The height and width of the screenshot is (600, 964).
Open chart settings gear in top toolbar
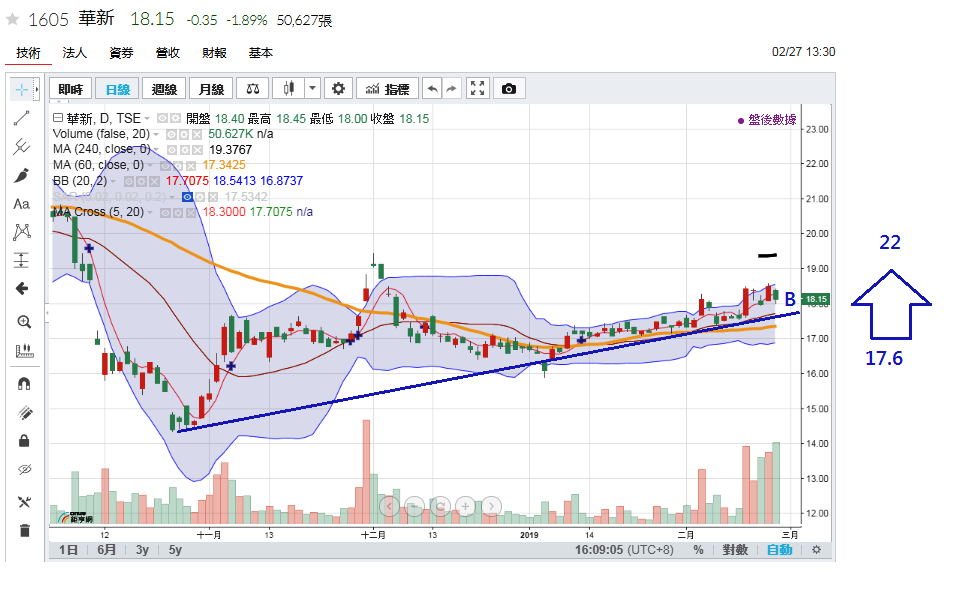click(338, 89)
